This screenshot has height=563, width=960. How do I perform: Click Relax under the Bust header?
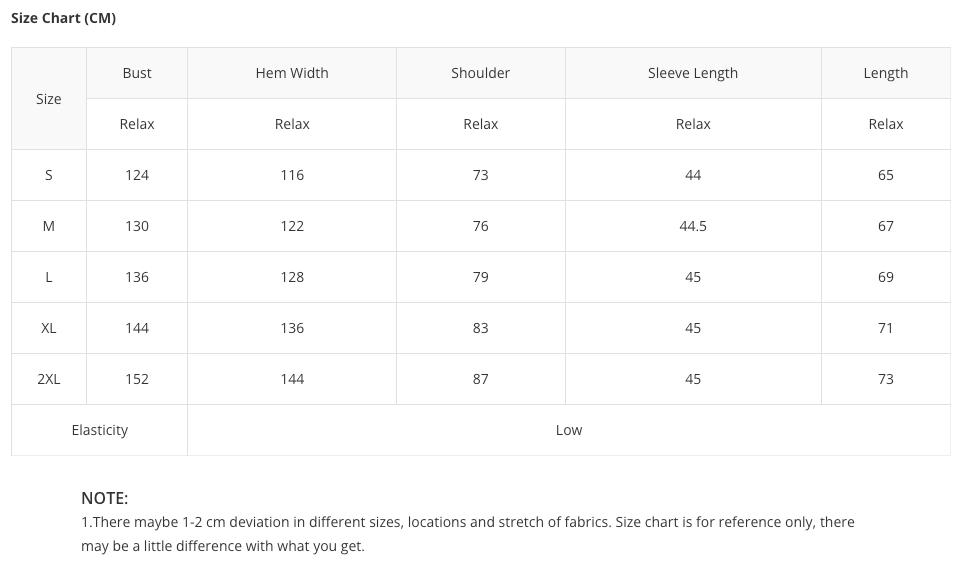tap(137, 124)
